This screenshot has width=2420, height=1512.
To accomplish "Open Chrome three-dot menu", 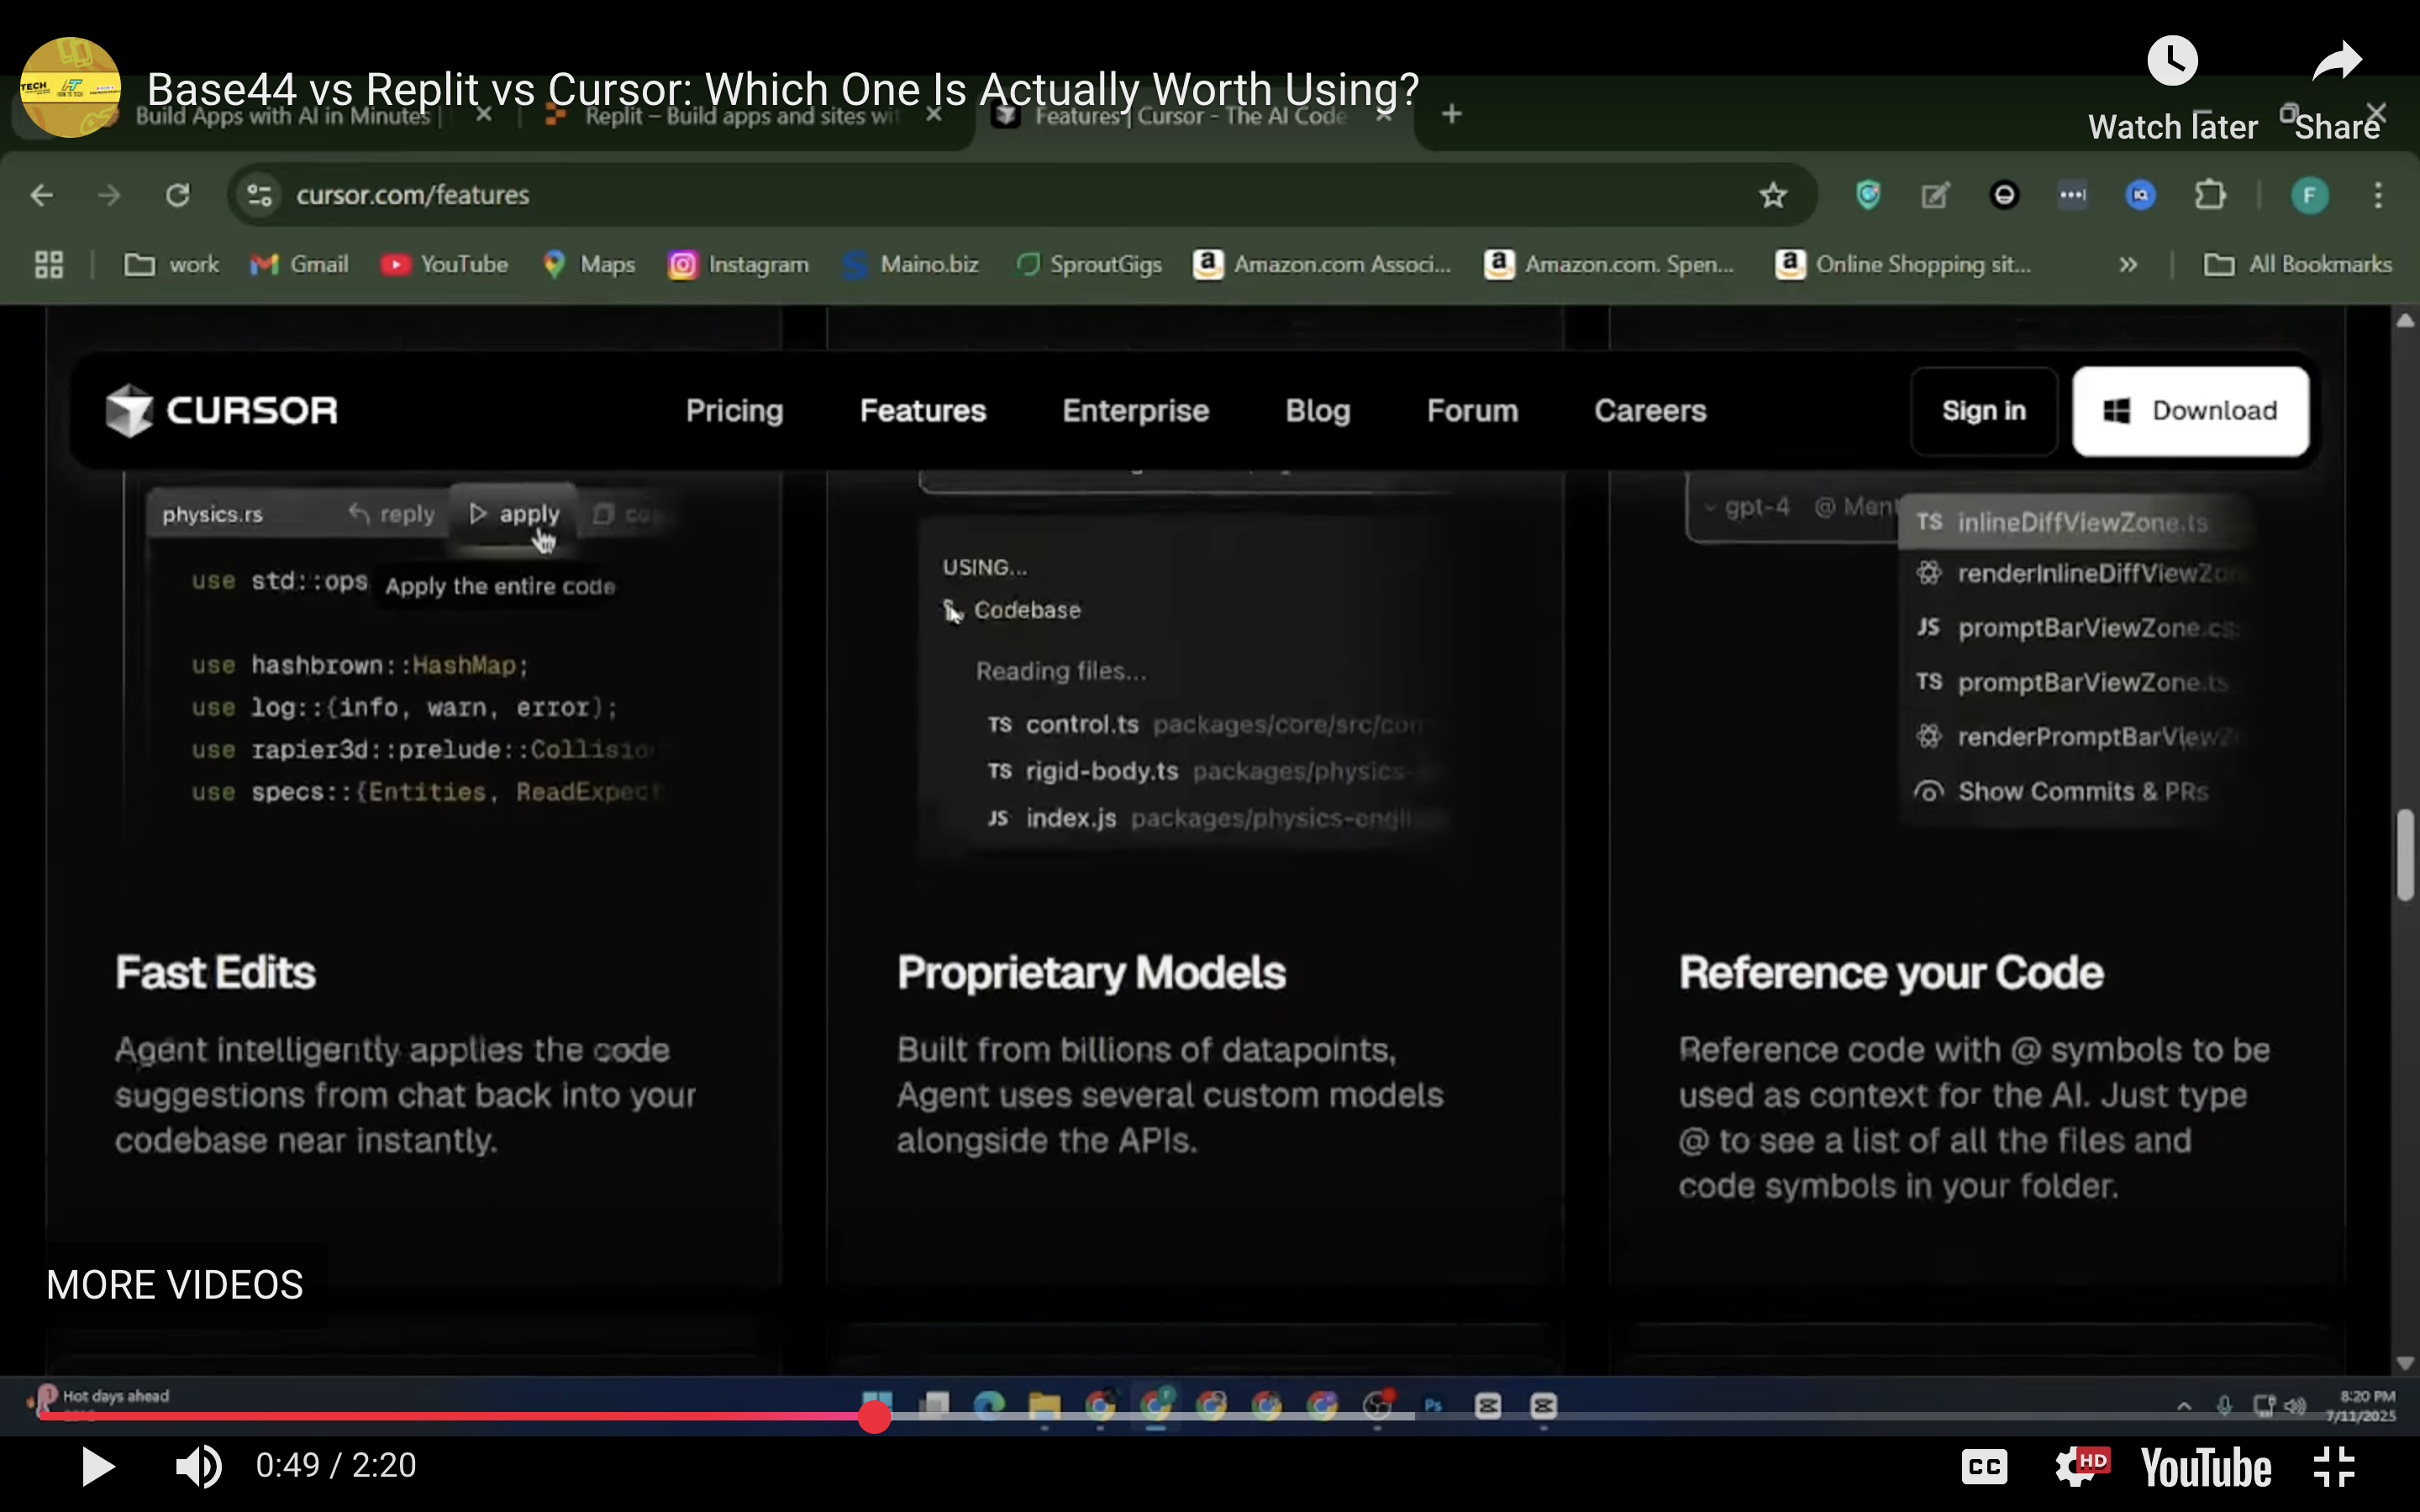I will point(2379,195).
